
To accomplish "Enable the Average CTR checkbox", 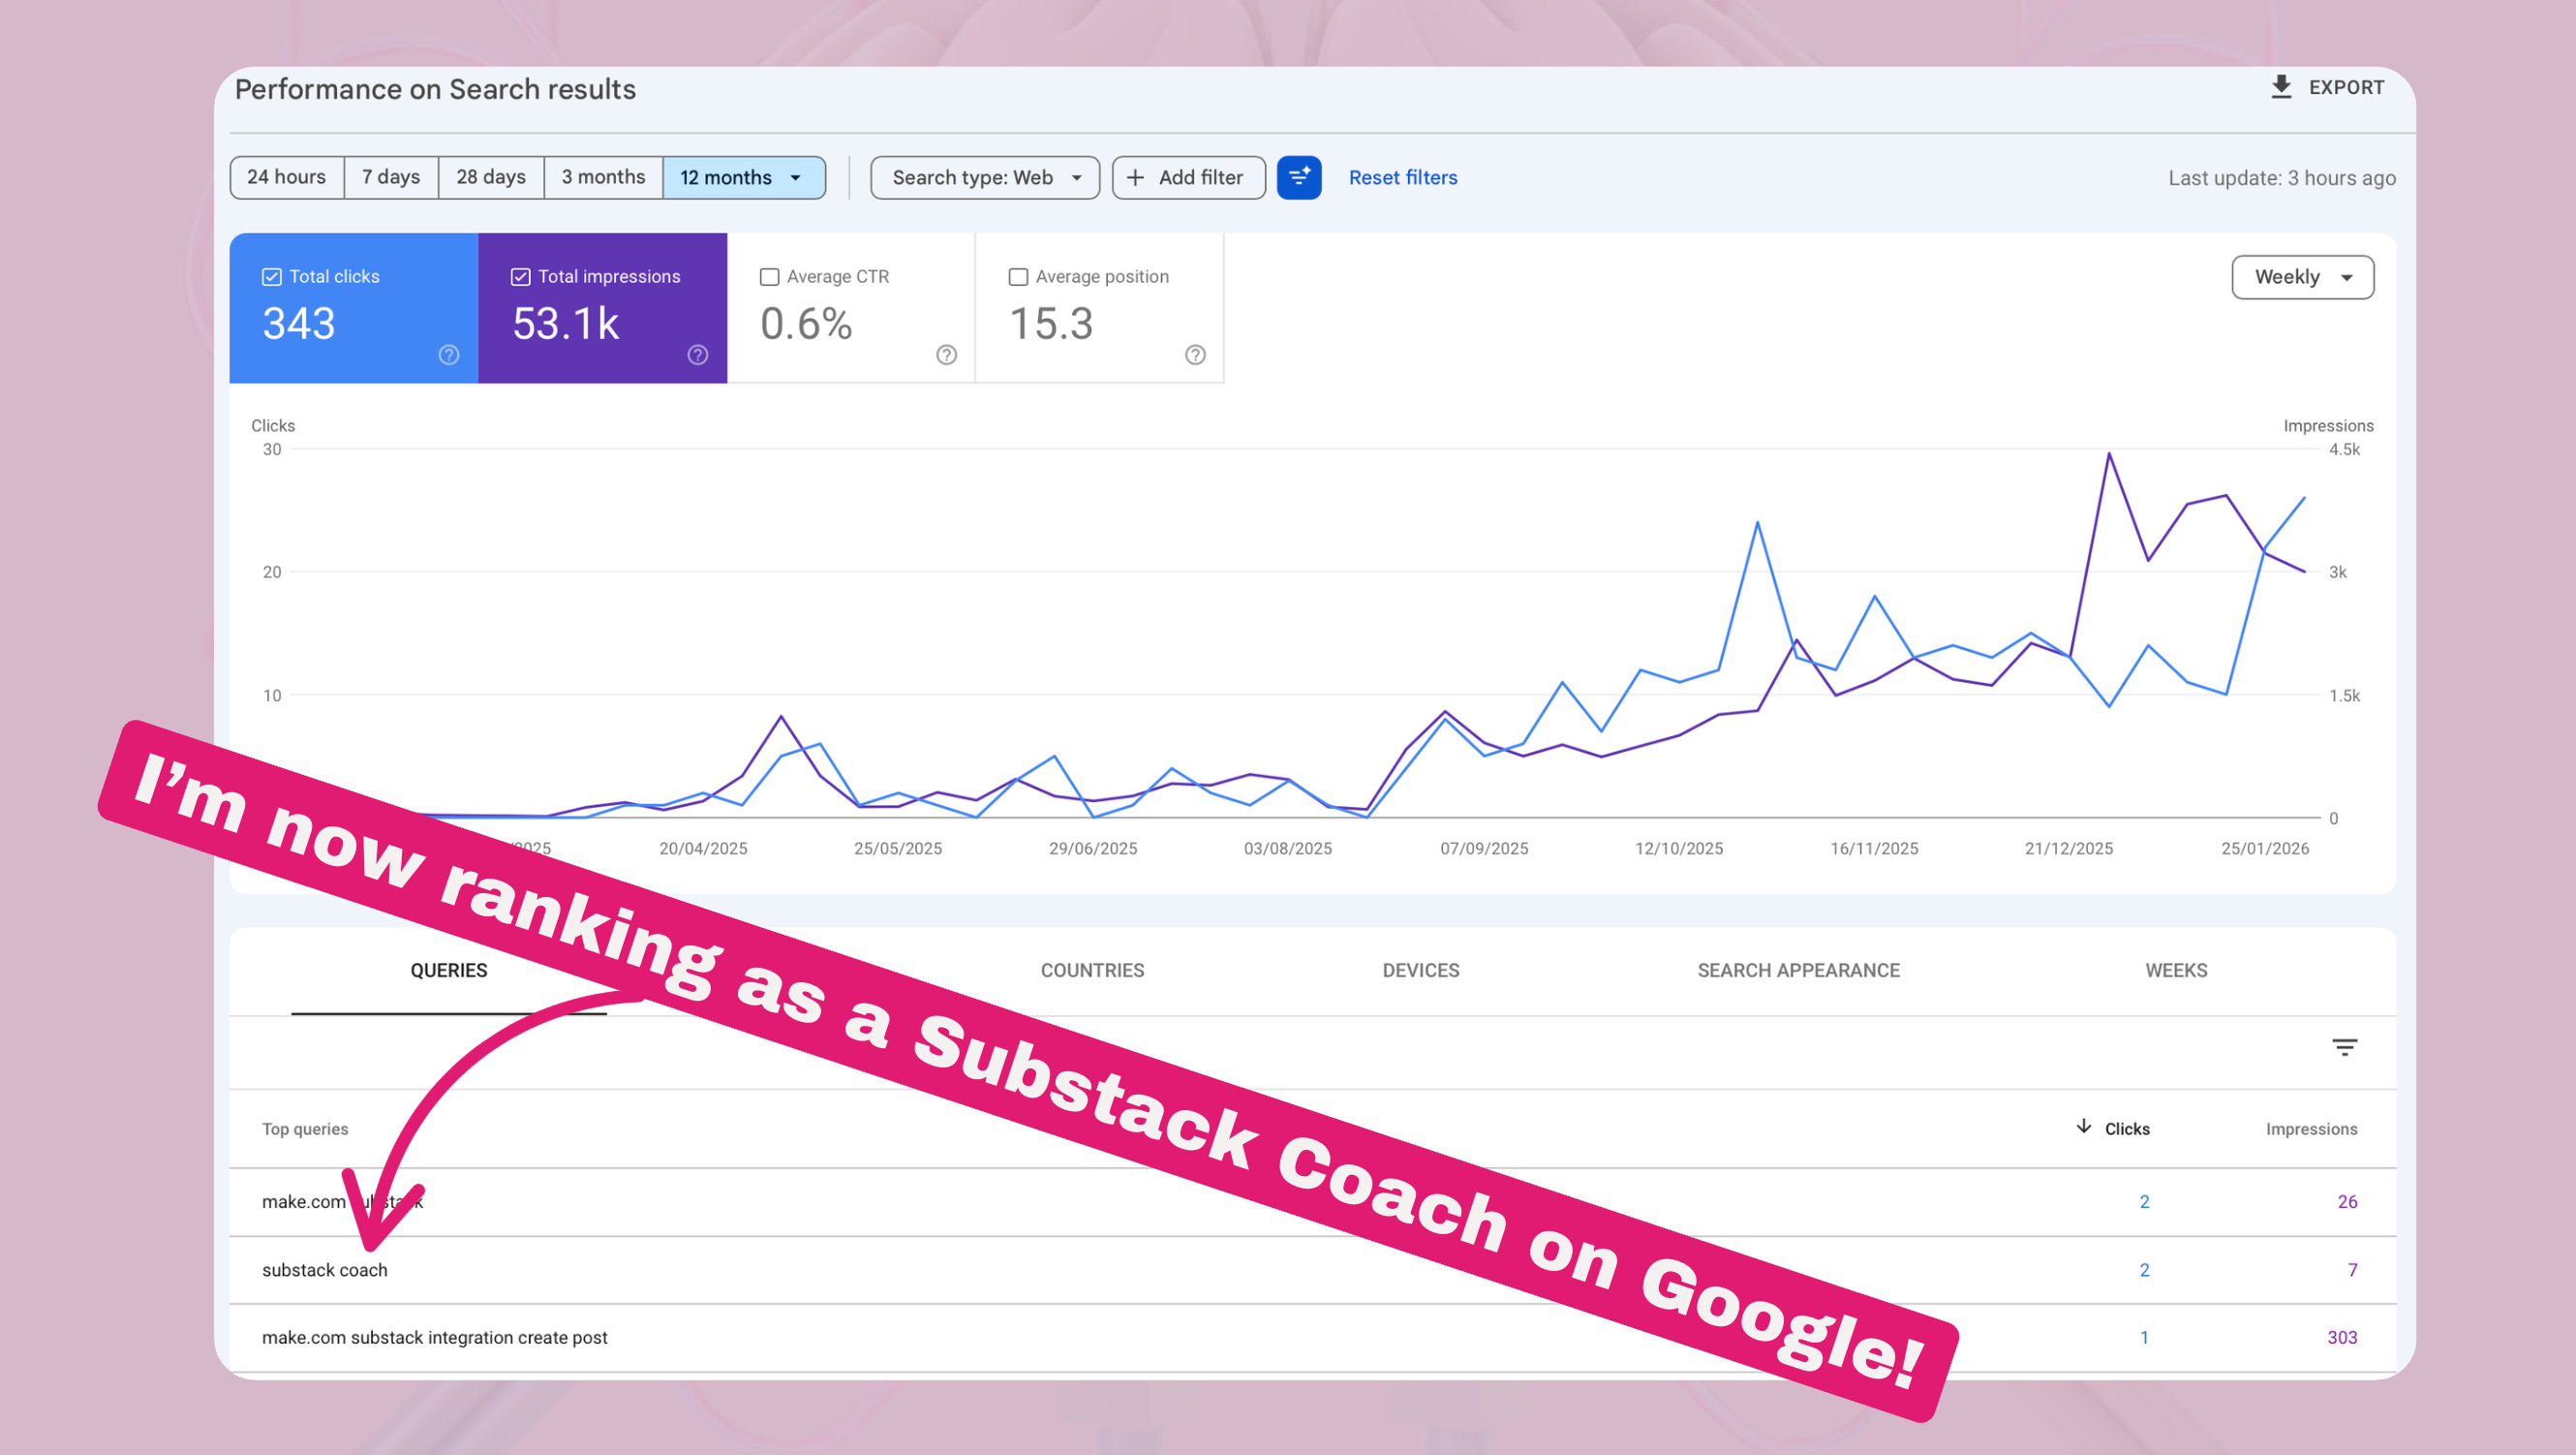I will tap(769, 277).
